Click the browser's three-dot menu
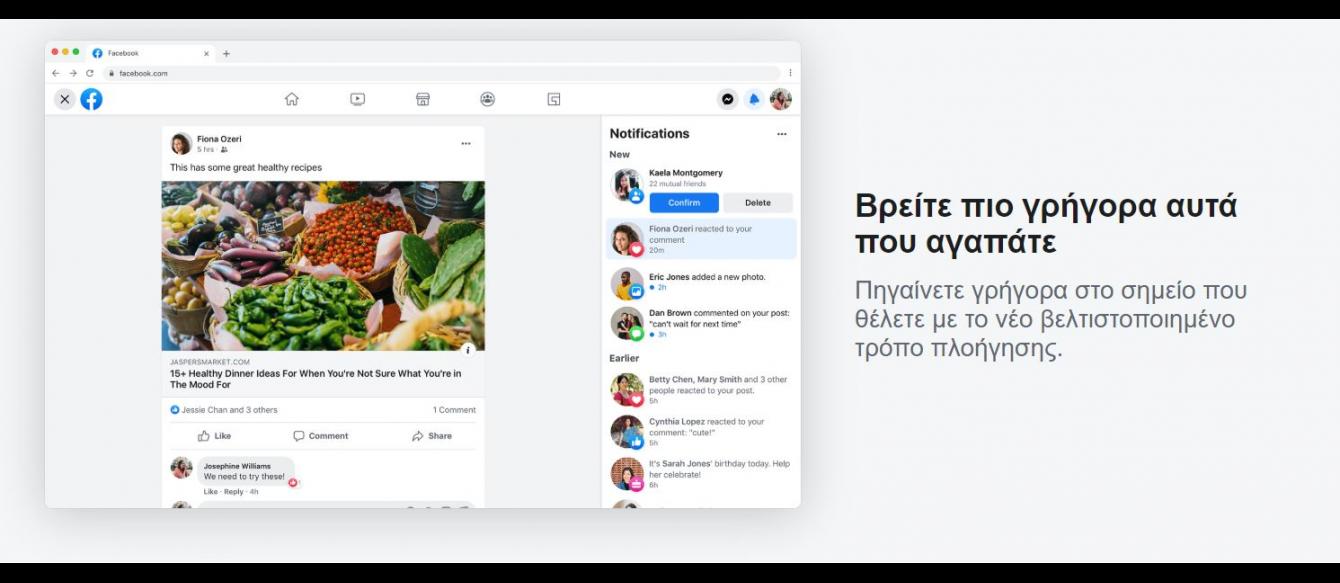Image resolution: width=1340 pixels, height=583 pixels. 790,73
